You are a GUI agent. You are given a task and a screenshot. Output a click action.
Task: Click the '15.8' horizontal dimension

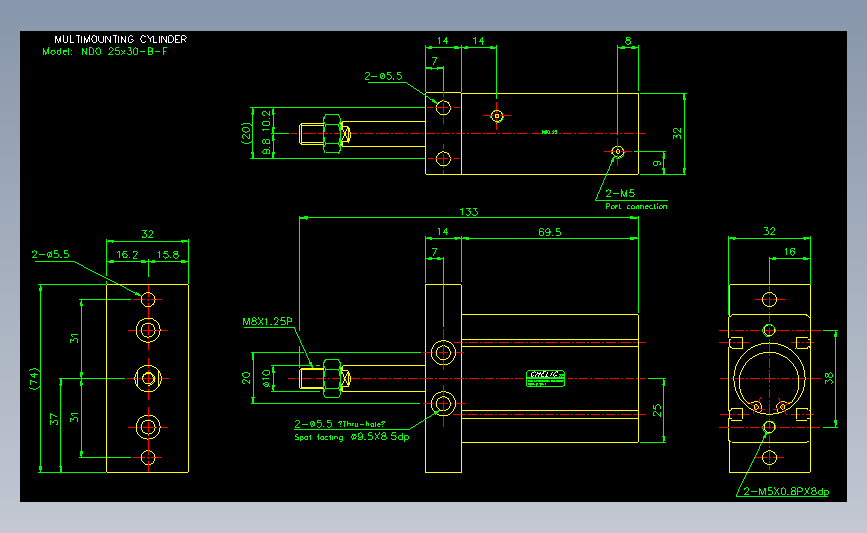tap(168, 254)
